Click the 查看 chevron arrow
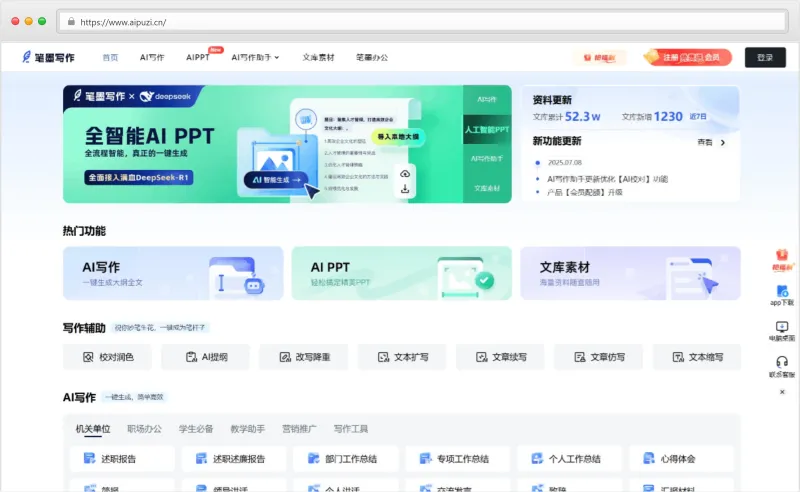The image size is (800, 492). click(723, 142)
